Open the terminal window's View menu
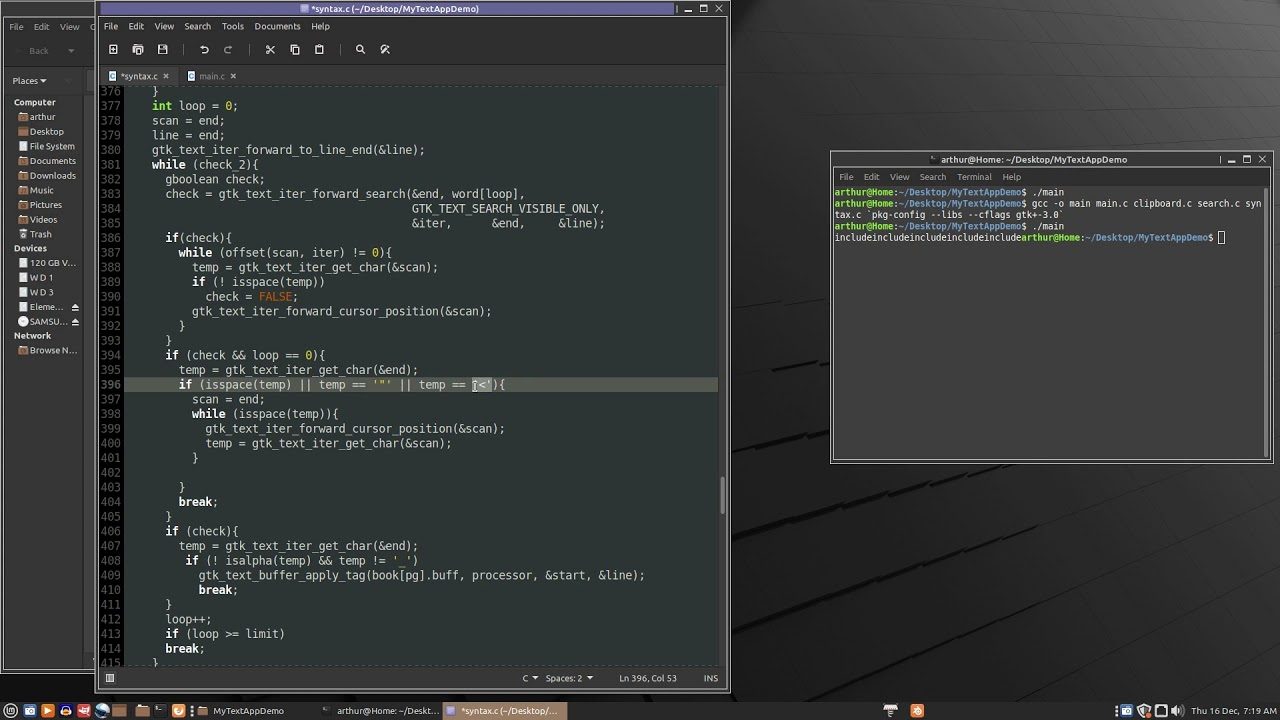The height and width of the screenshot is (720, 1280). pyautogui.click(x=899, y=177)
